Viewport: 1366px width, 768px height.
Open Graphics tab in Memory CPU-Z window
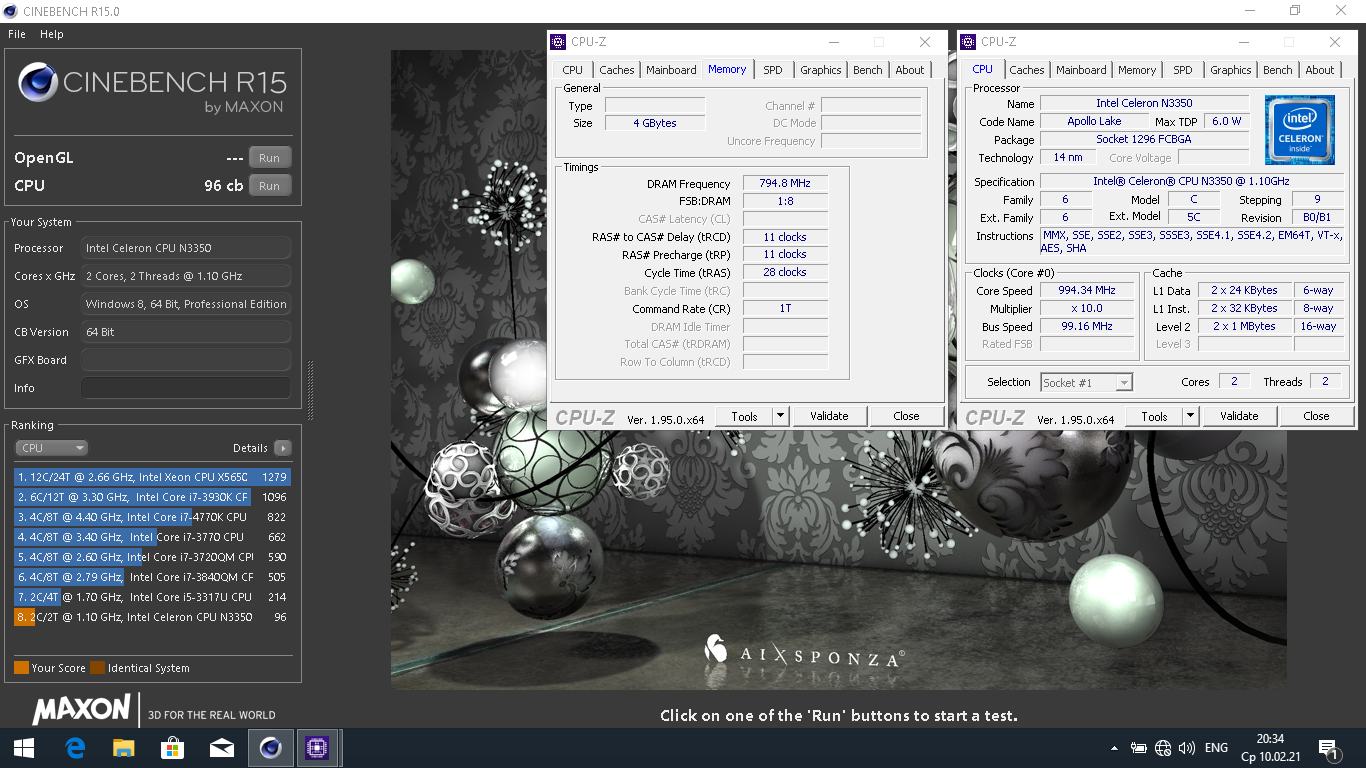tap(821, 70)
